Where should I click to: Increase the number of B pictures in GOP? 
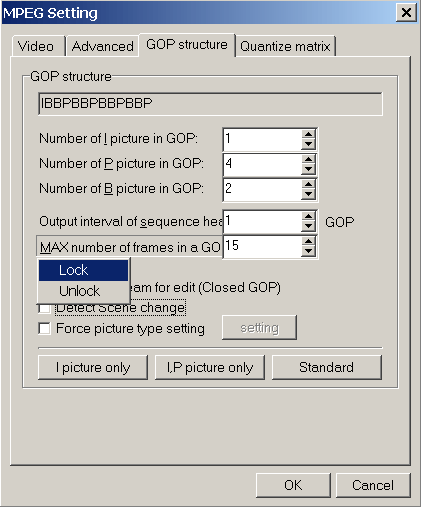click(308, 184)
